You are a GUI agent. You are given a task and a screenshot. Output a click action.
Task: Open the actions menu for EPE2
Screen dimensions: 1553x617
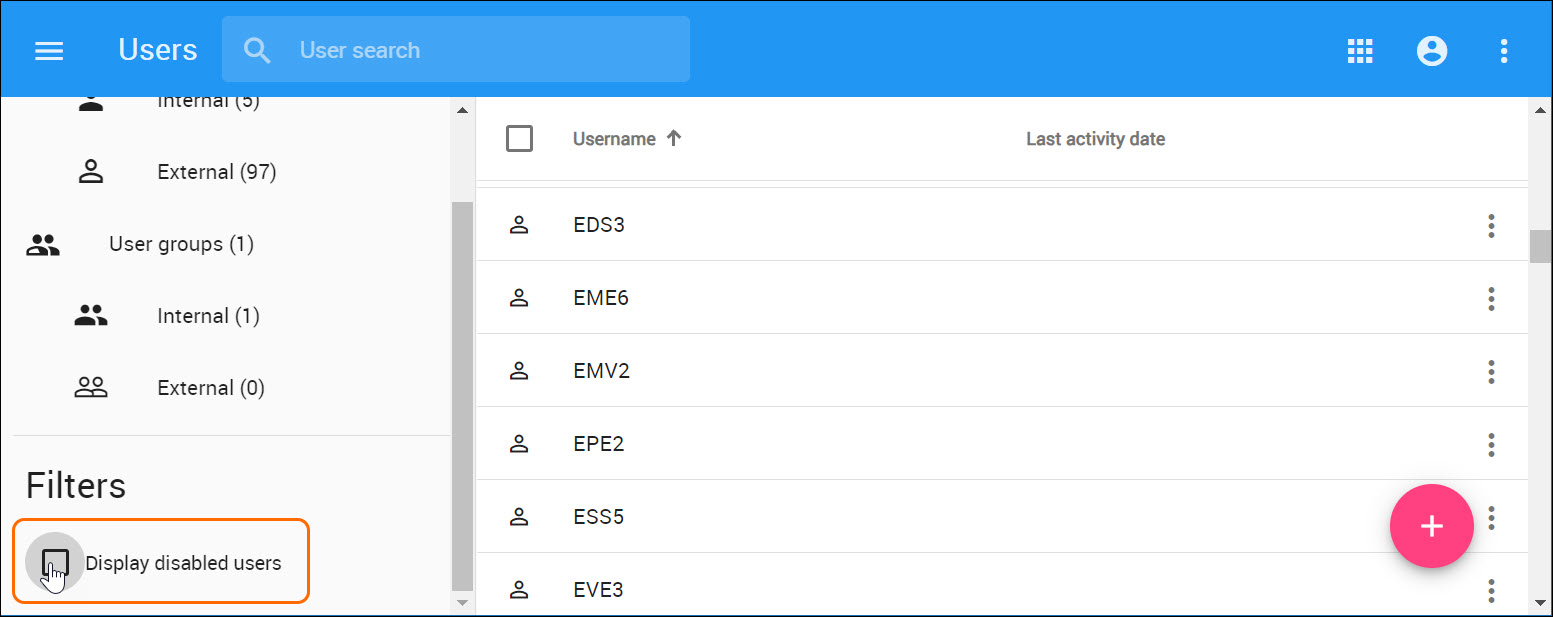click(1490, 444)
